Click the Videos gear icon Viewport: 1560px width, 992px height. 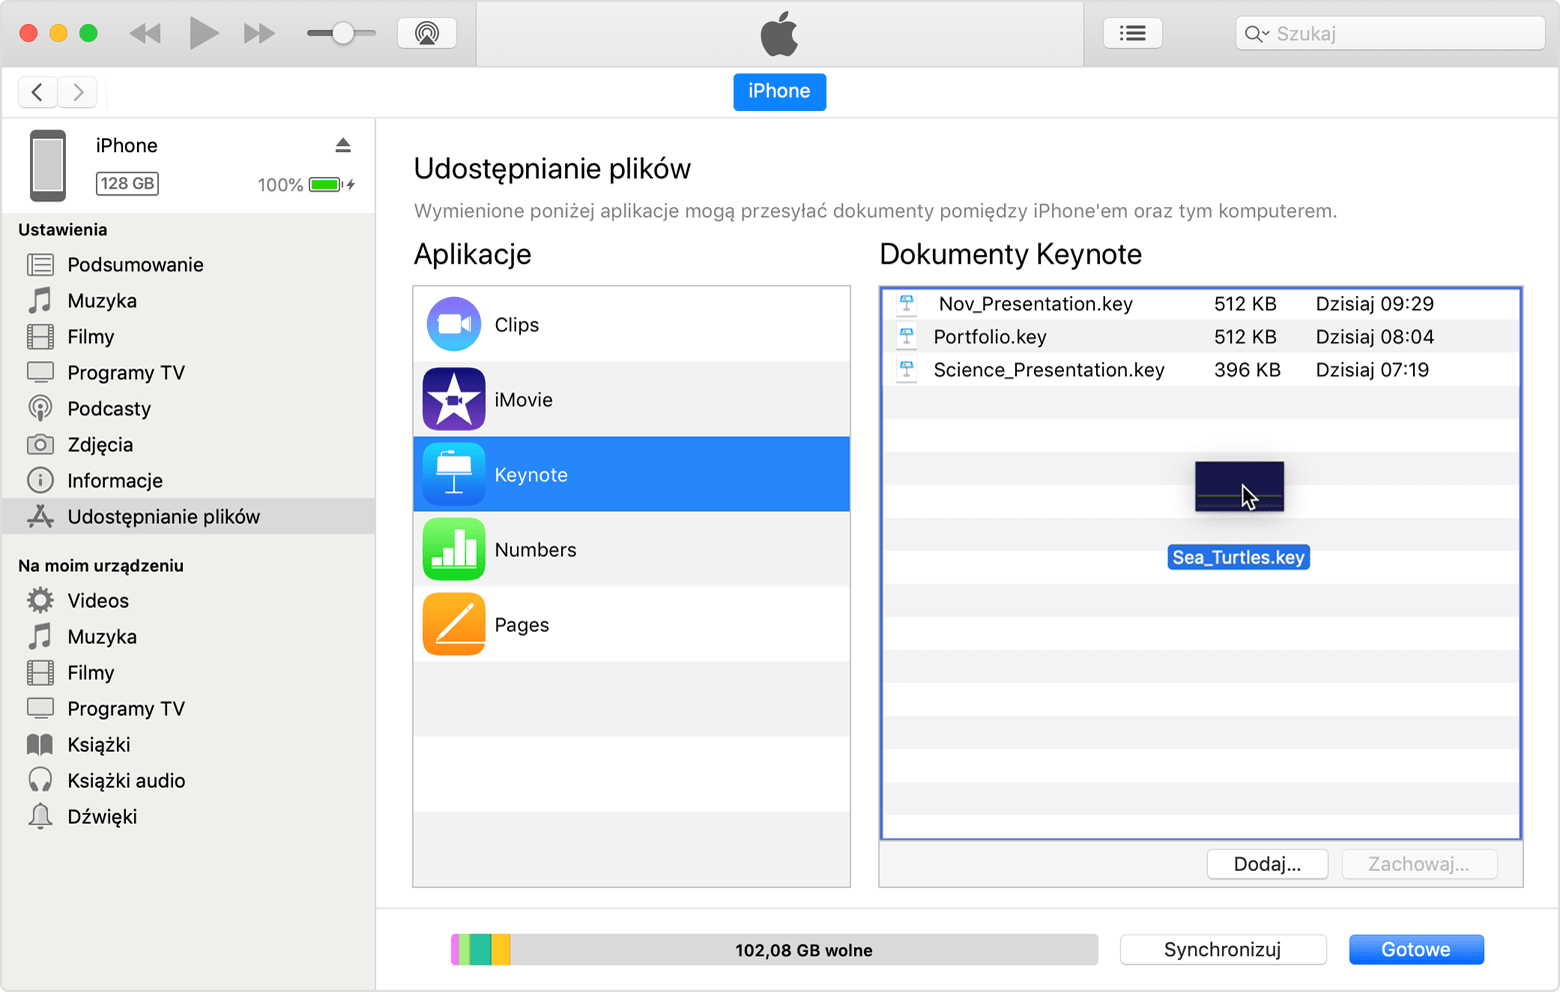point(40,601)
